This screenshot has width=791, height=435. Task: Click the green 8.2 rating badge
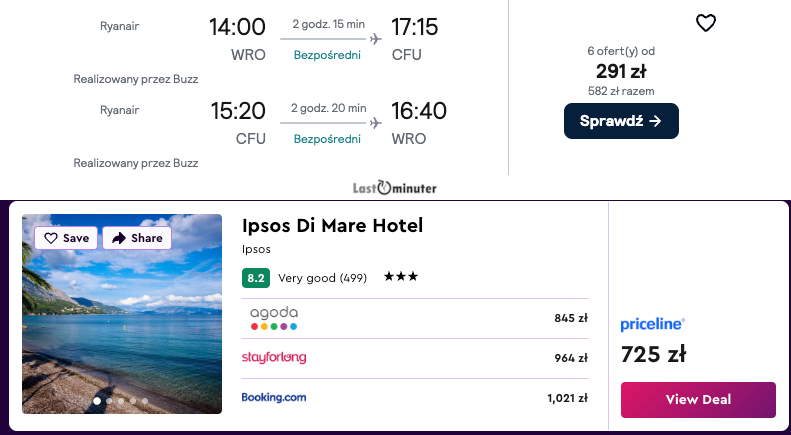pos(256,277)
